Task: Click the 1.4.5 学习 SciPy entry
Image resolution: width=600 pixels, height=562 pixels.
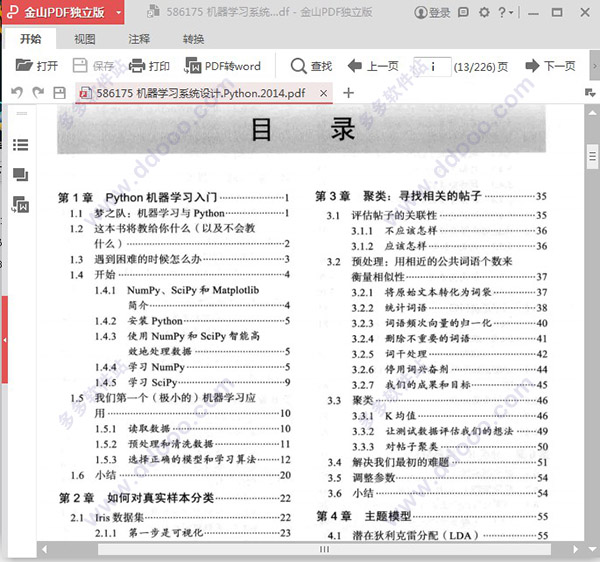Action: (192, 382)
